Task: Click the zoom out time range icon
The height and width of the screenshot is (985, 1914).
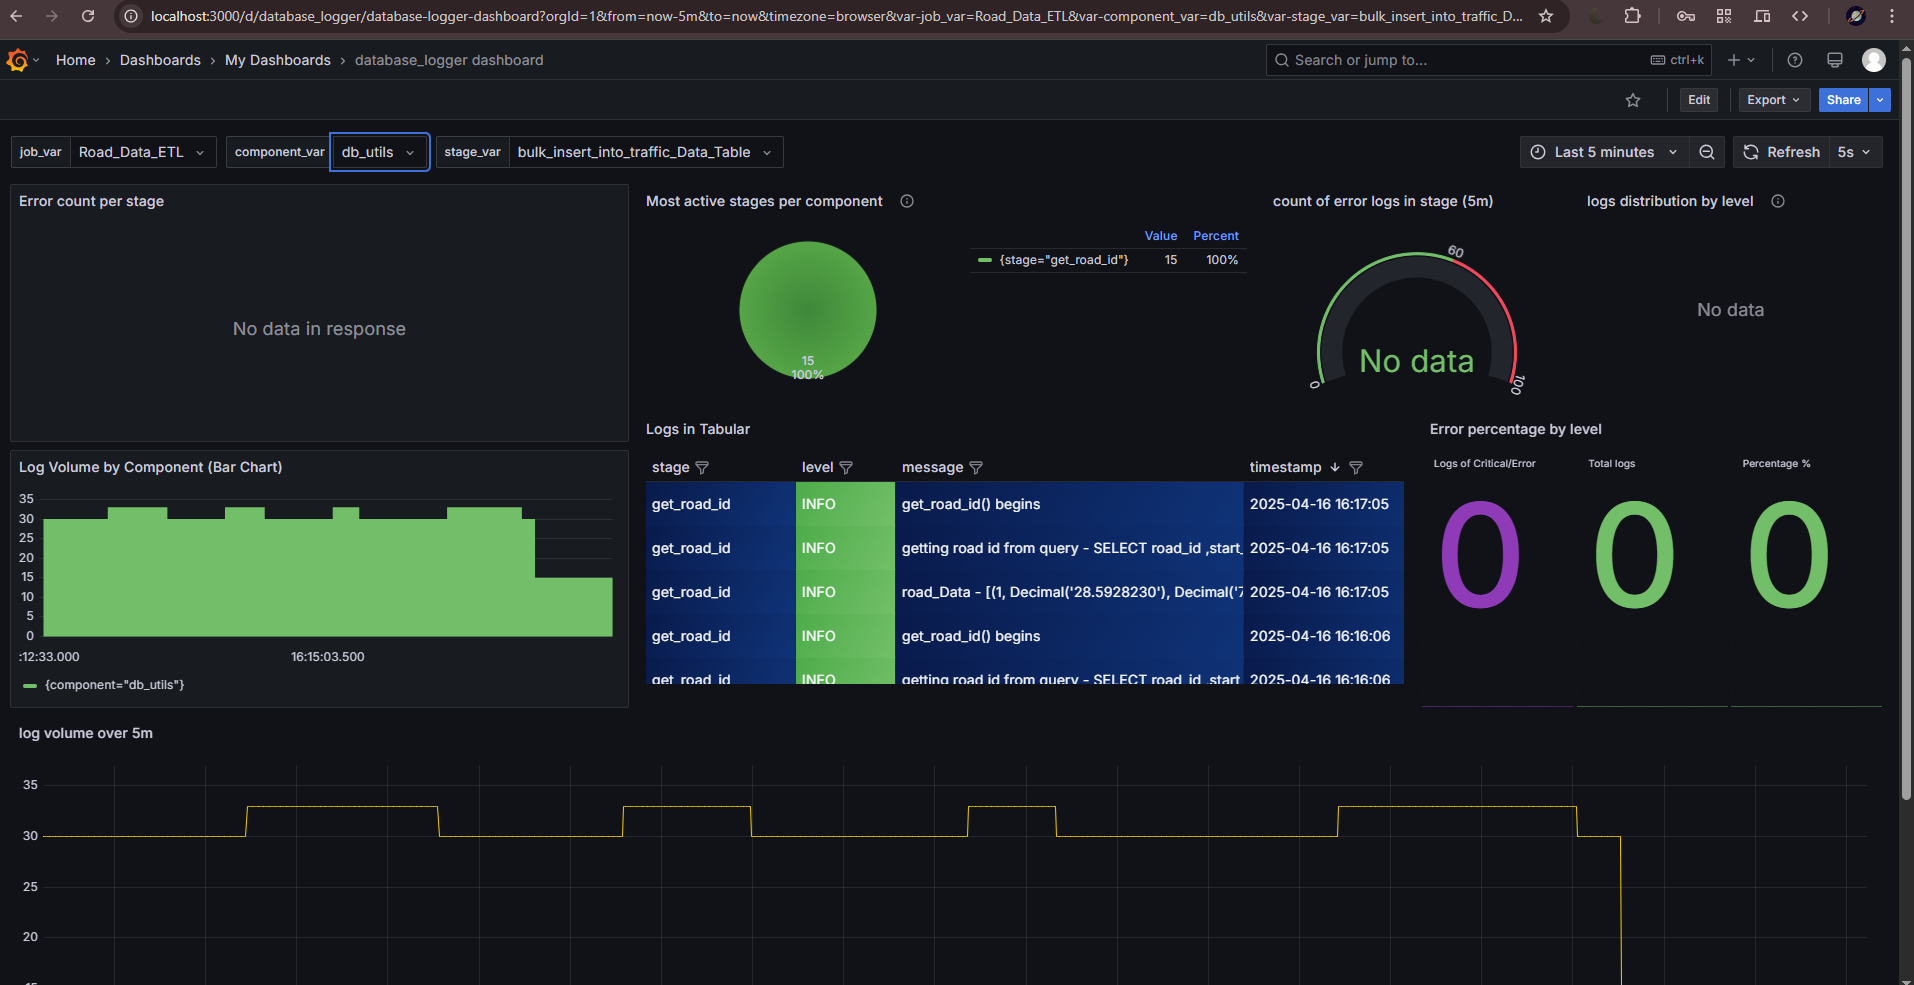Action: click(1707, 152)
